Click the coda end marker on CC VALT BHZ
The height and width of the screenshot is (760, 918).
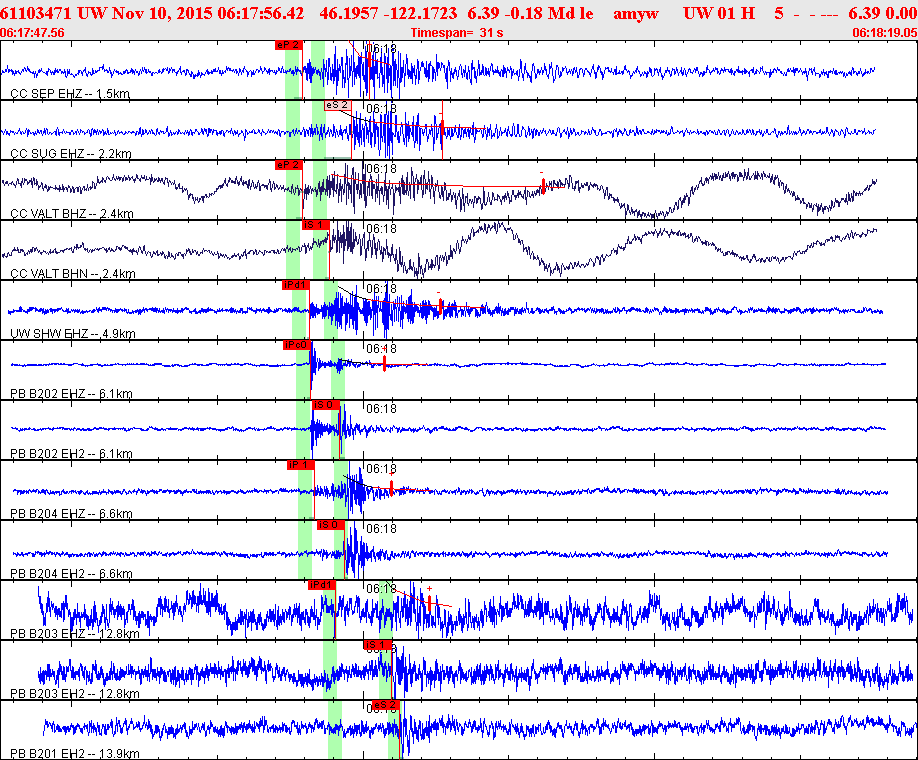tap(543, 186)
